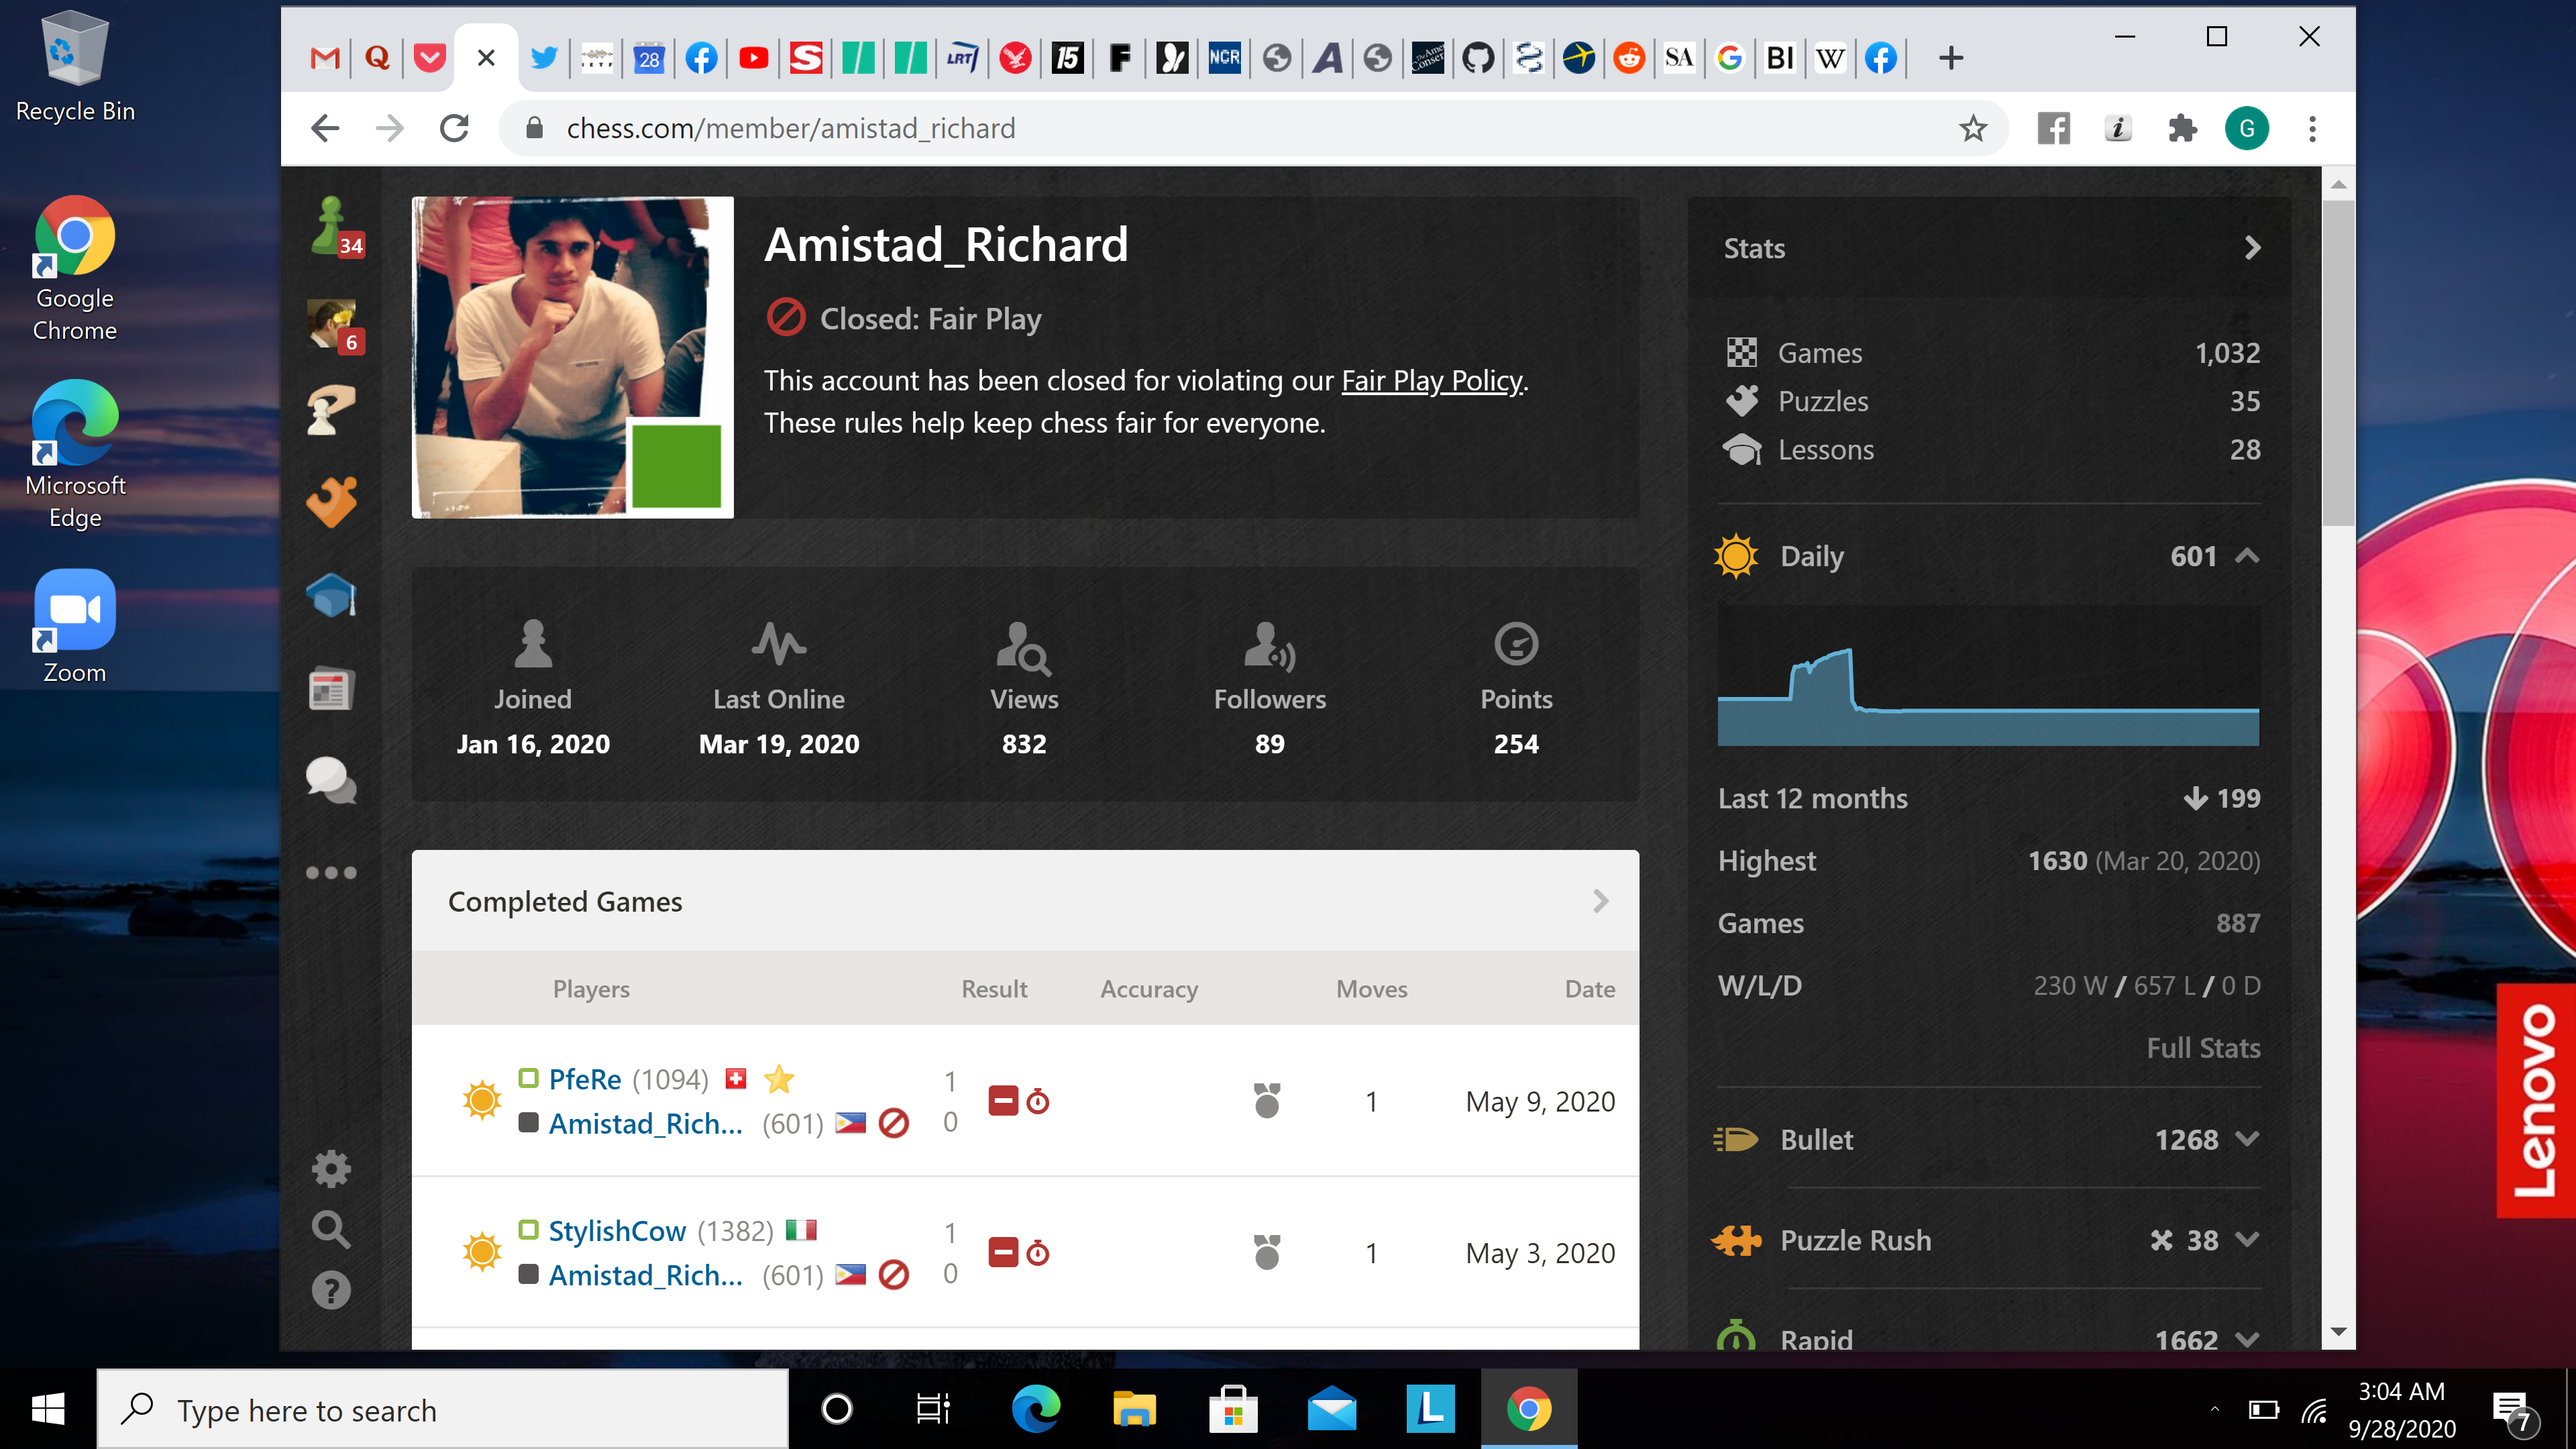2576x1449 pixels.
Task: Expand the Rapid rating section
Action: tap(2247, 1339)
